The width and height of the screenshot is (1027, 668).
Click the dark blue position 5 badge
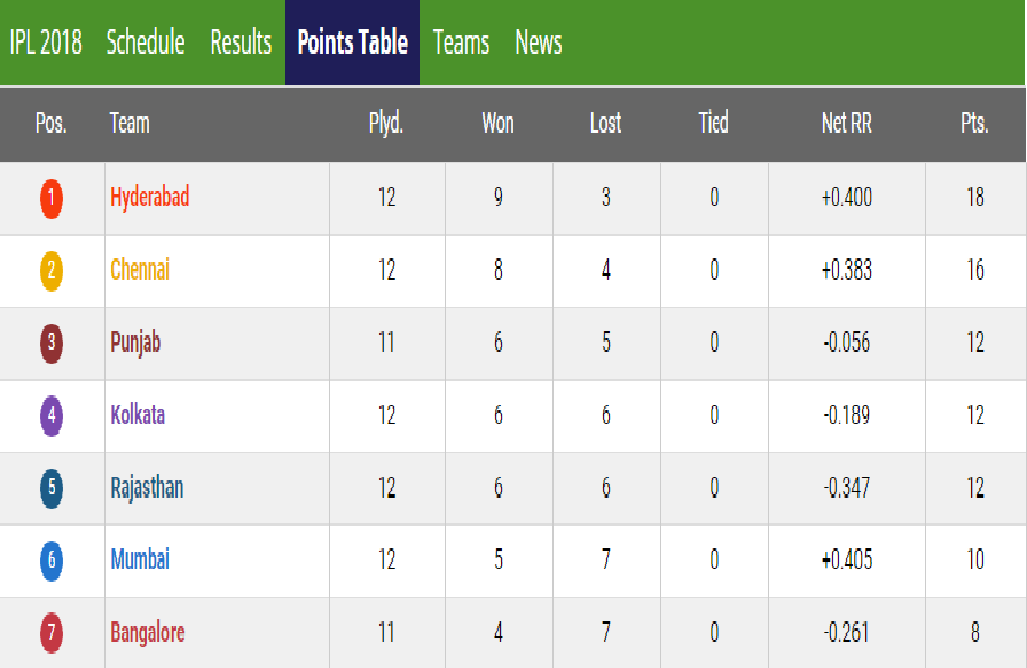tap(51, 489)
